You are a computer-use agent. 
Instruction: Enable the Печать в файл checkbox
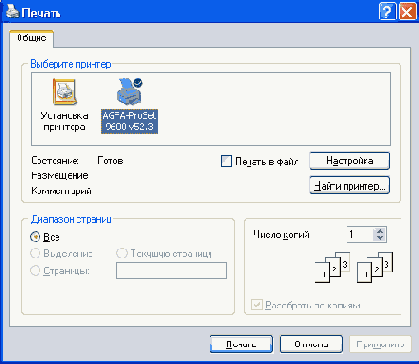coord(226,161)
